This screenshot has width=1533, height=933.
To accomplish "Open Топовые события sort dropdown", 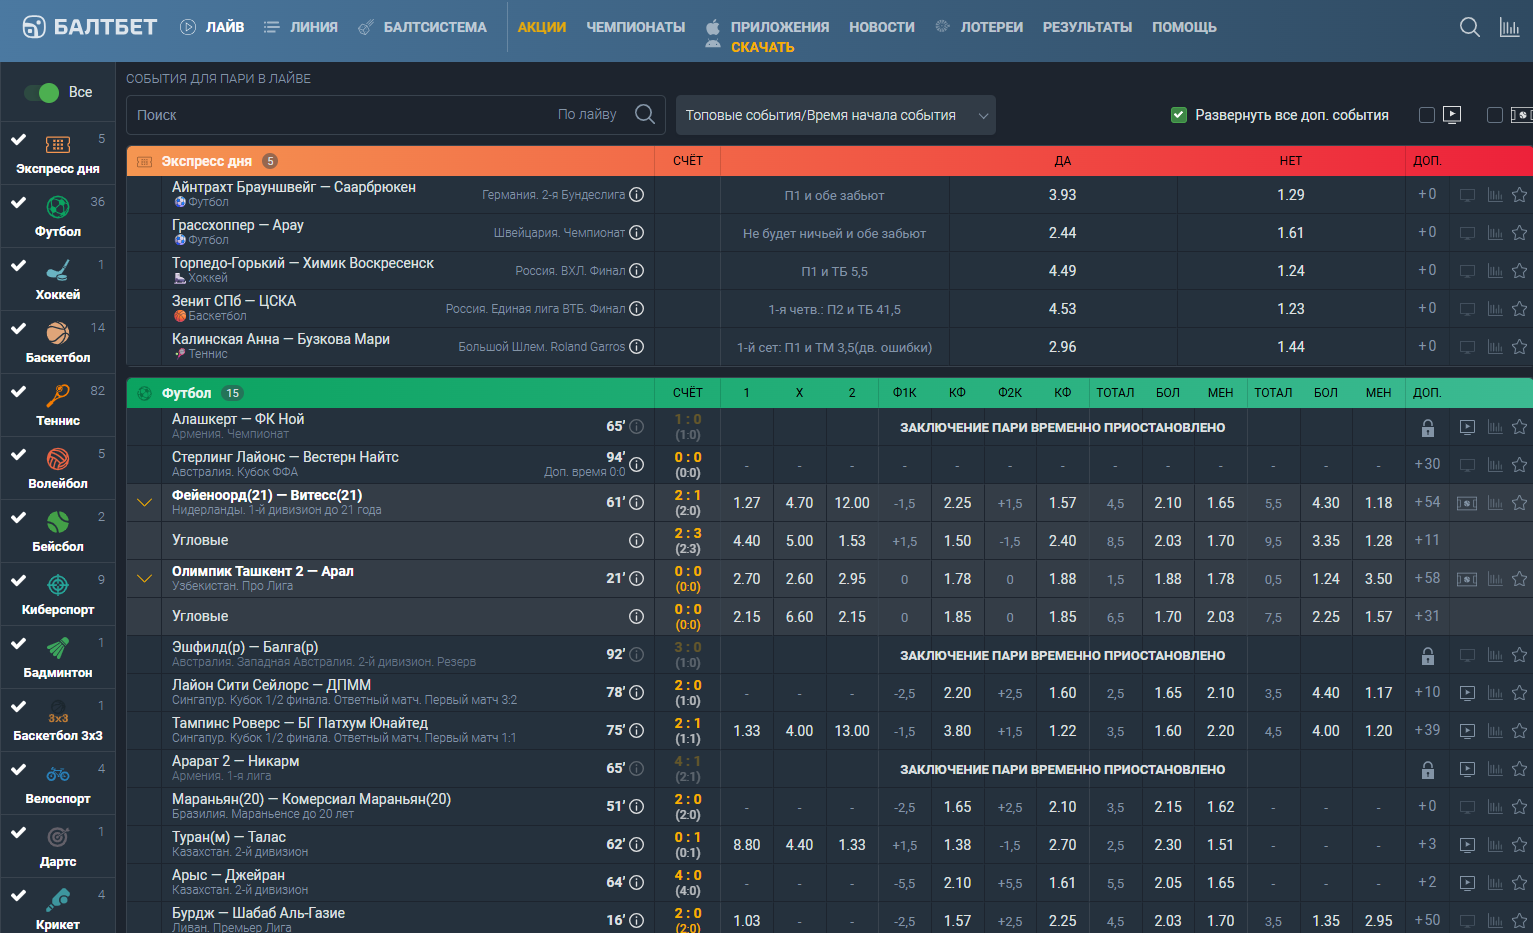I will tap(836, 115).
